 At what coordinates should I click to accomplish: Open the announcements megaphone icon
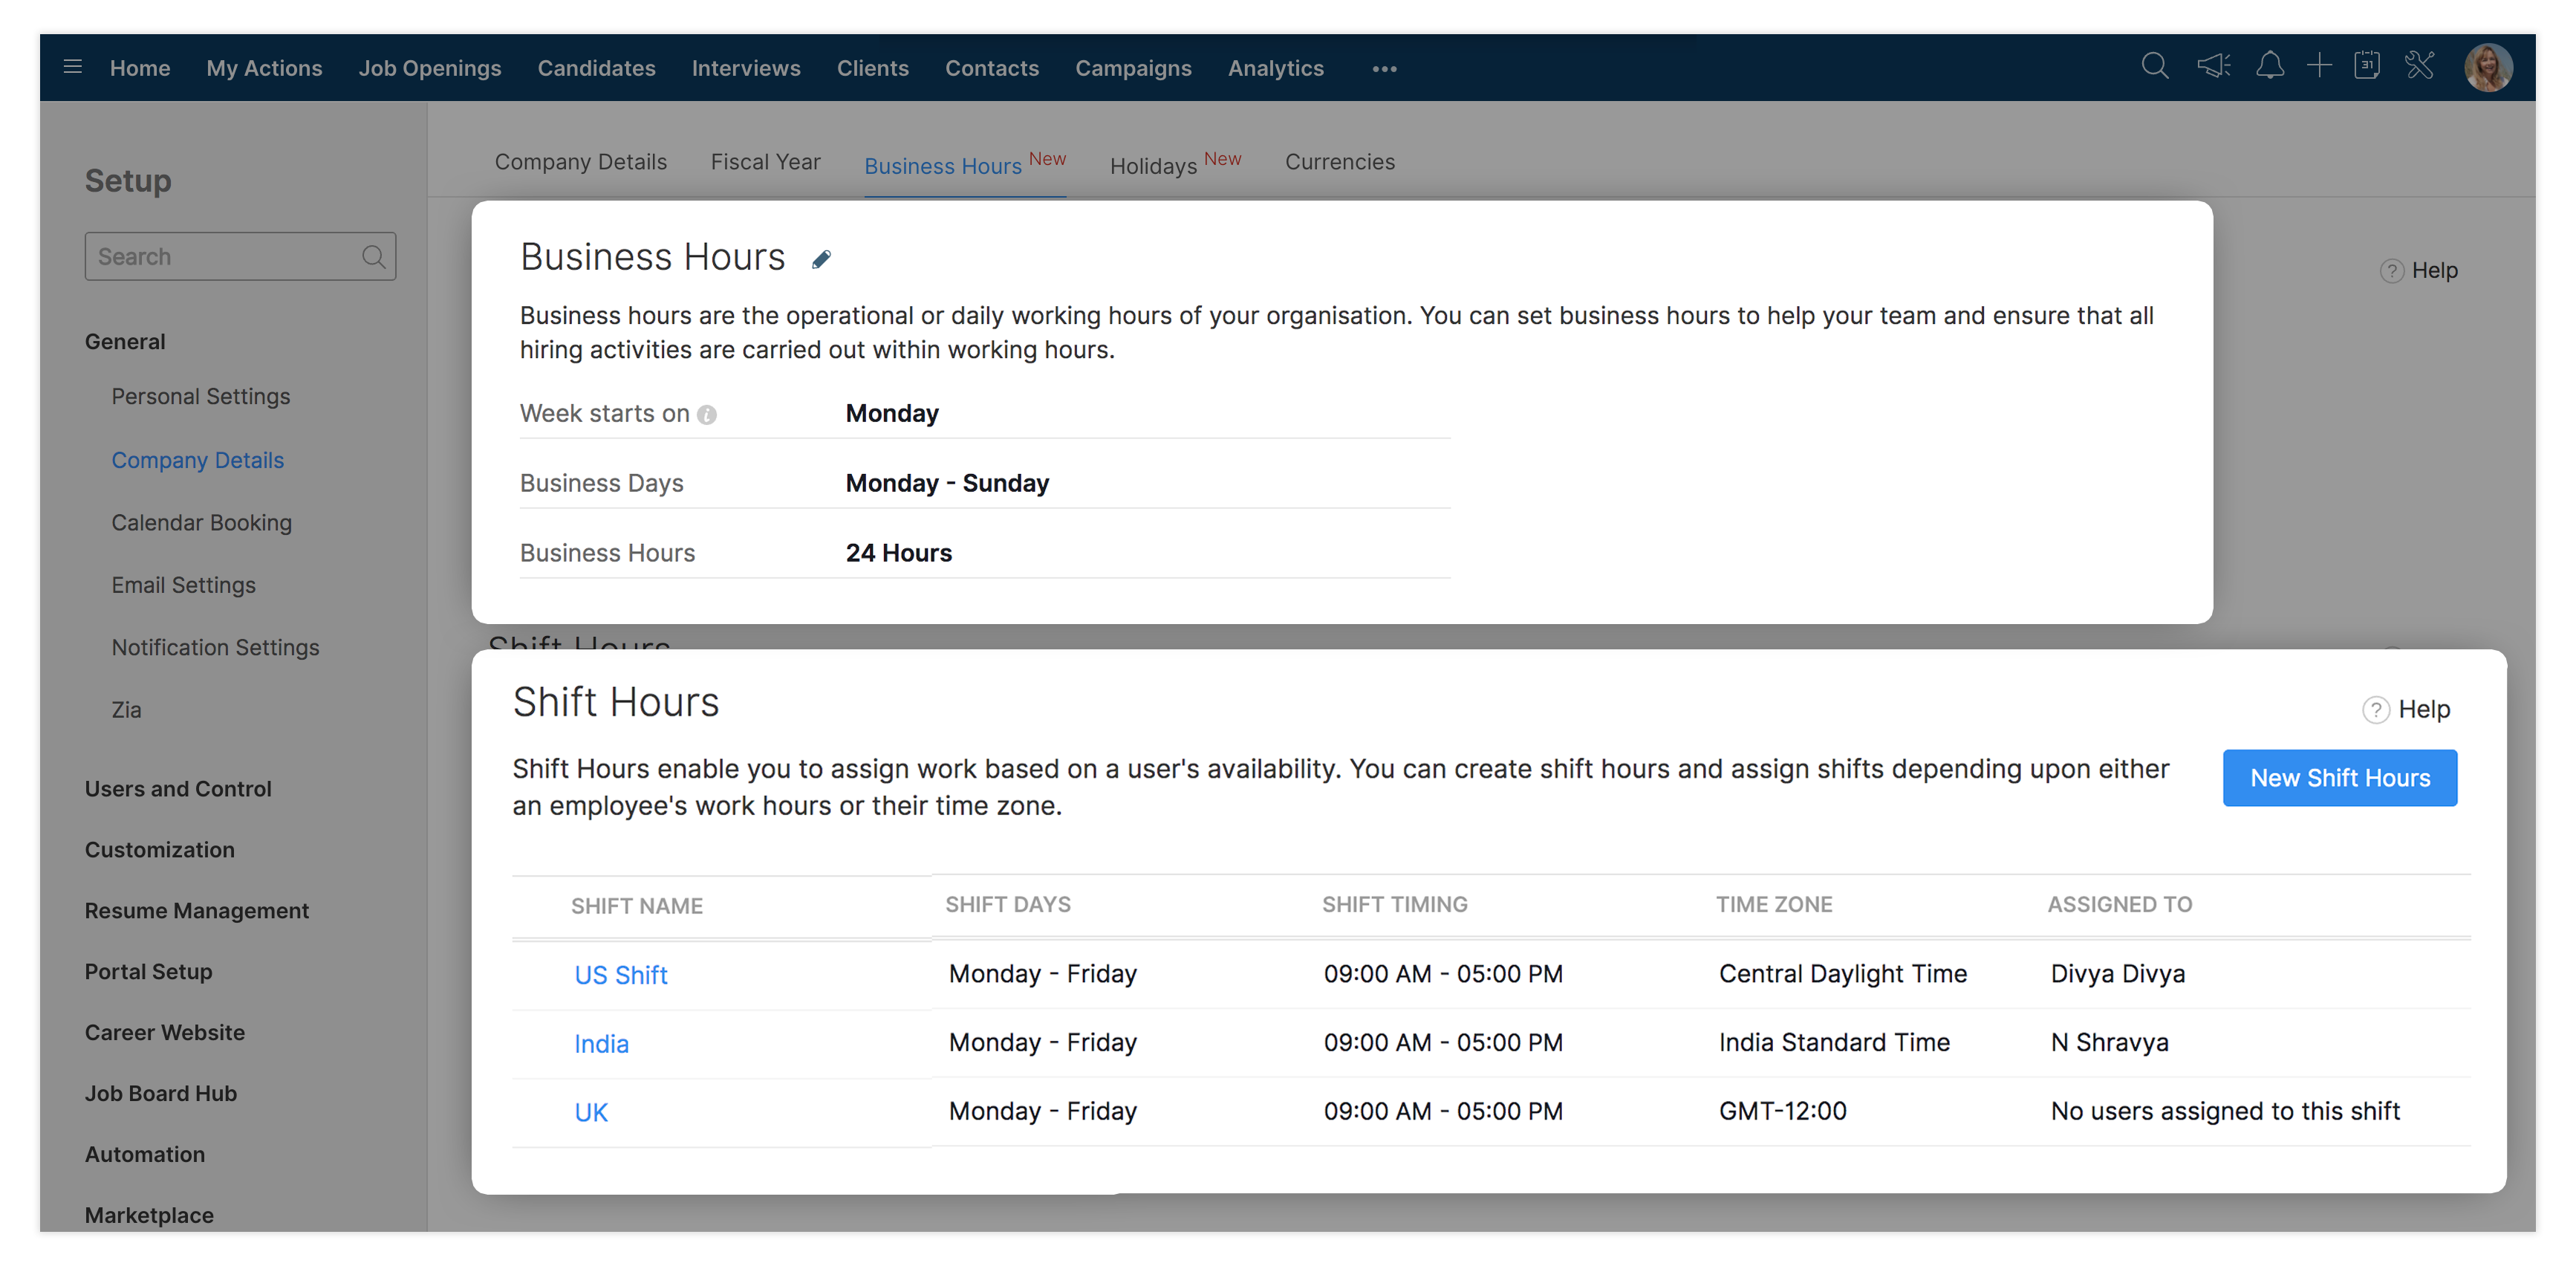point(2213,67)
